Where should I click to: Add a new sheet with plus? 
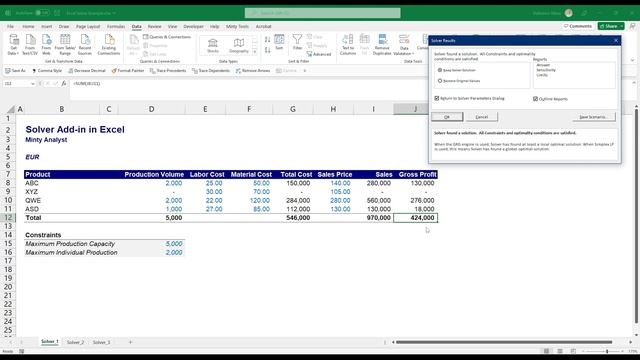130,342
